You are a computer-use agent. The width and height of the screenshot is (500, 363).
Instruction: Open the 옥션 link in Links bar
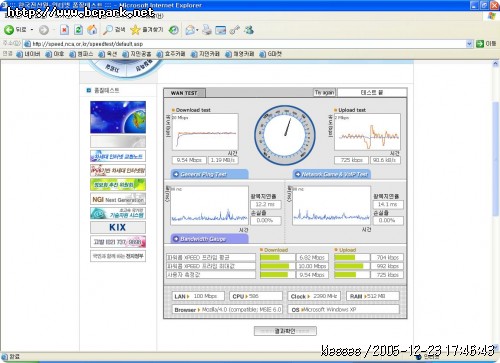pos(108,54)
